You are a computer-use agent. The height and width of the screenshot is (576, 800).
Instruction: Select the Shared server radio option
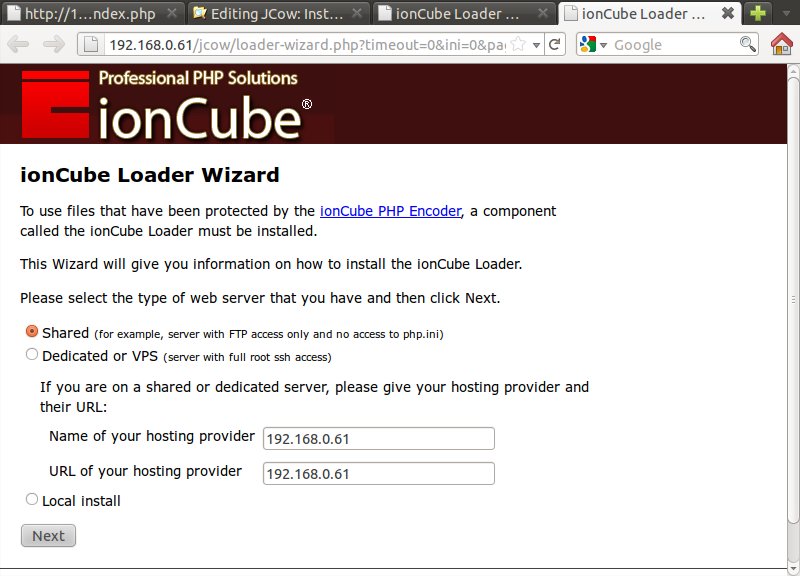[x=32, y=332]
